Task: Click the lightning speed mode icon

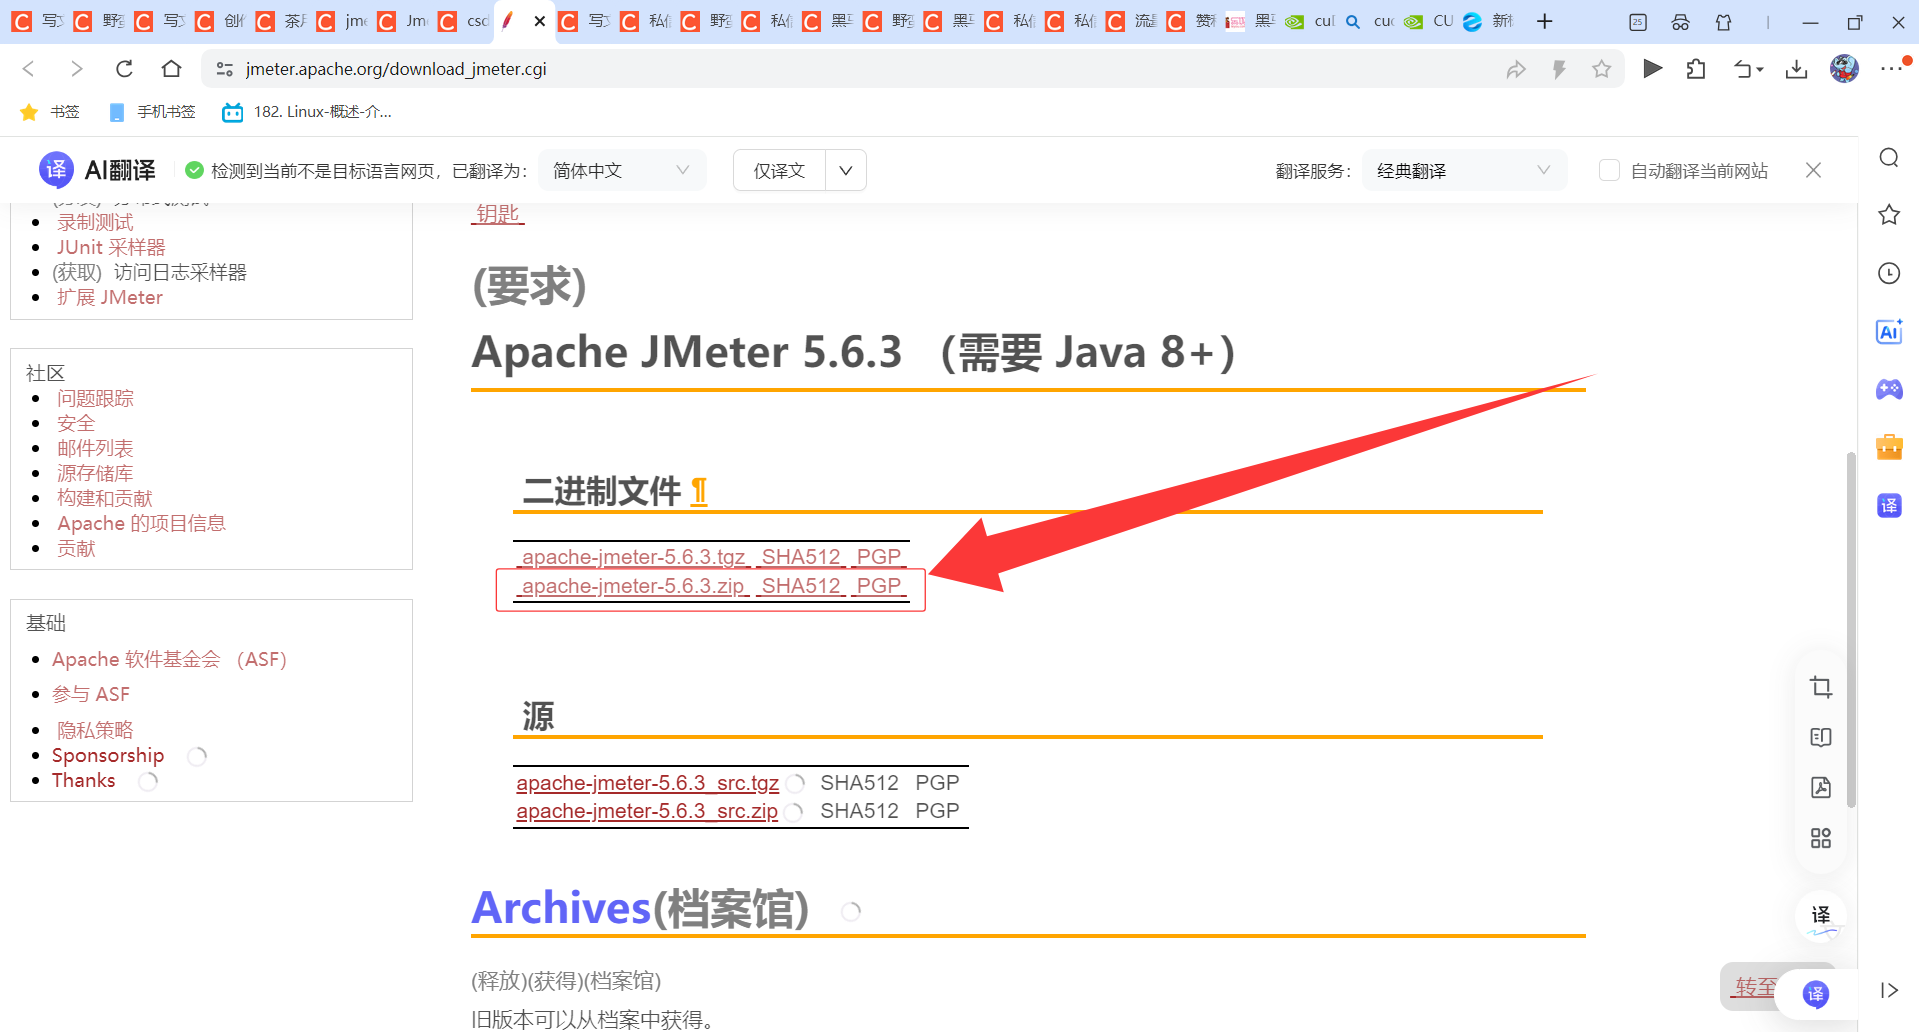Action: click(1559, 69)
